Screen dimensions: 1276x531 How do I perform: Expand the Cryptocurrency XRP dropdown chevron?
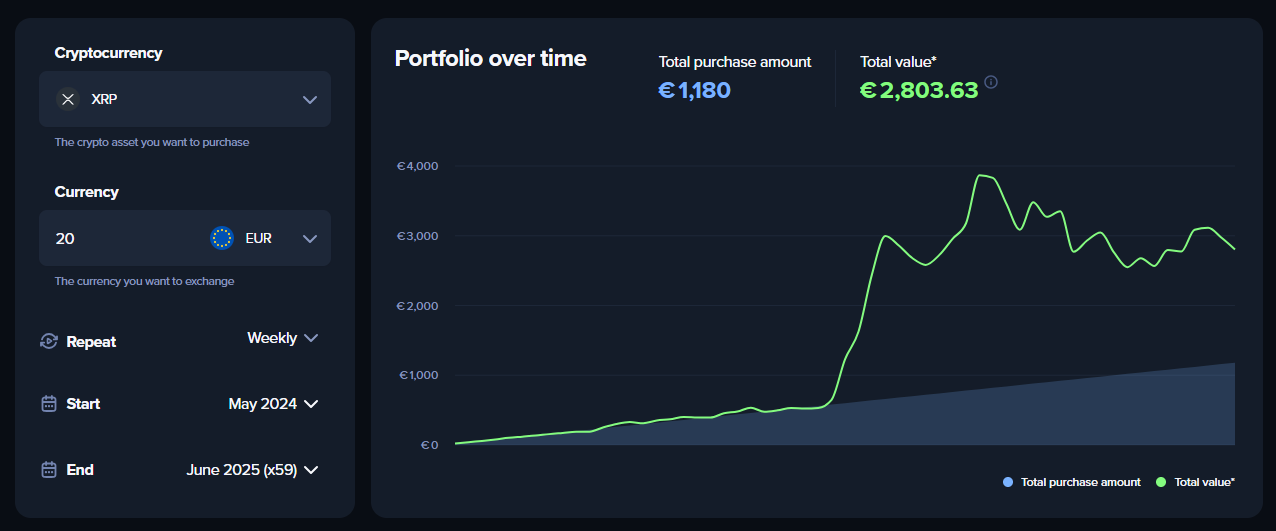click(310, 99)
